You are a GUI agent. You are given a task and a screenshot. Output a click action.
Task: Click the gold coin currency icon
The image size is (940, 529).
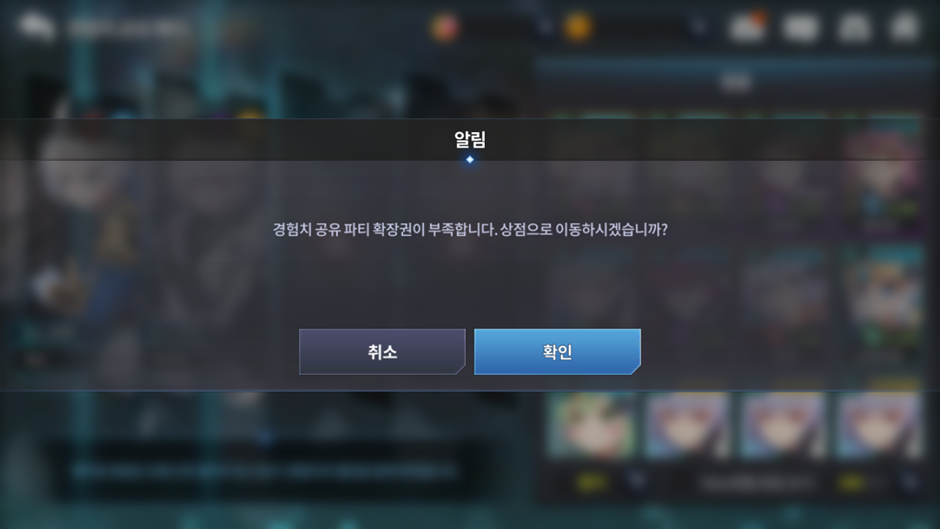click(578, 28)
